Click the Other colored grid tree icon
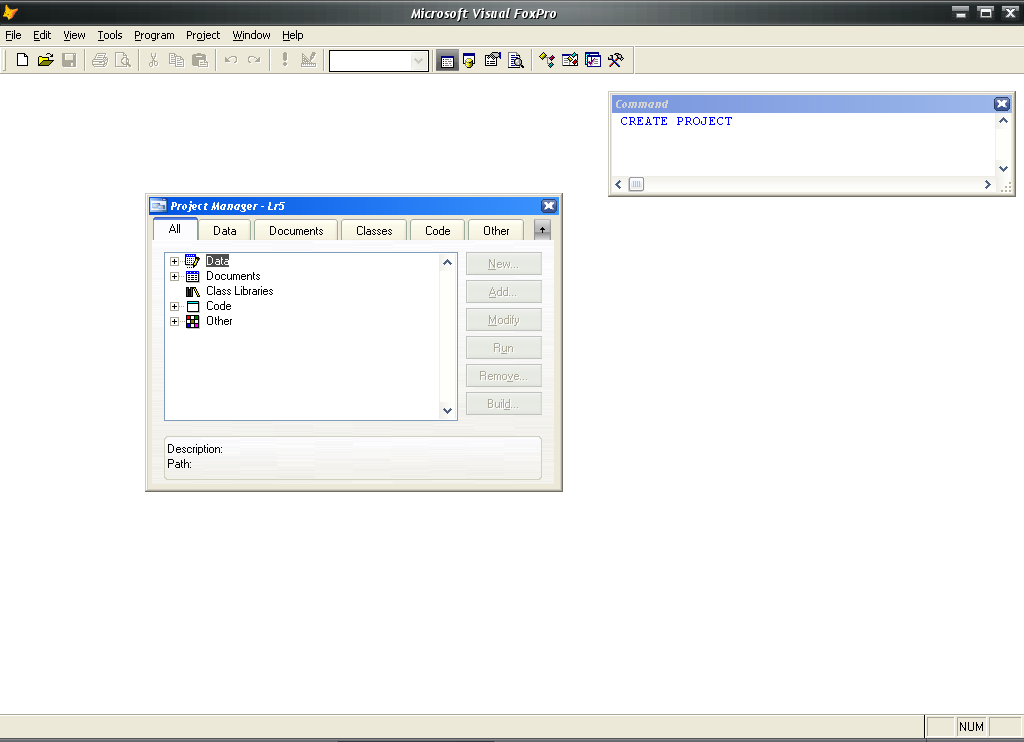The width and height of the screenshot is (1024, 742). point(193,321)
